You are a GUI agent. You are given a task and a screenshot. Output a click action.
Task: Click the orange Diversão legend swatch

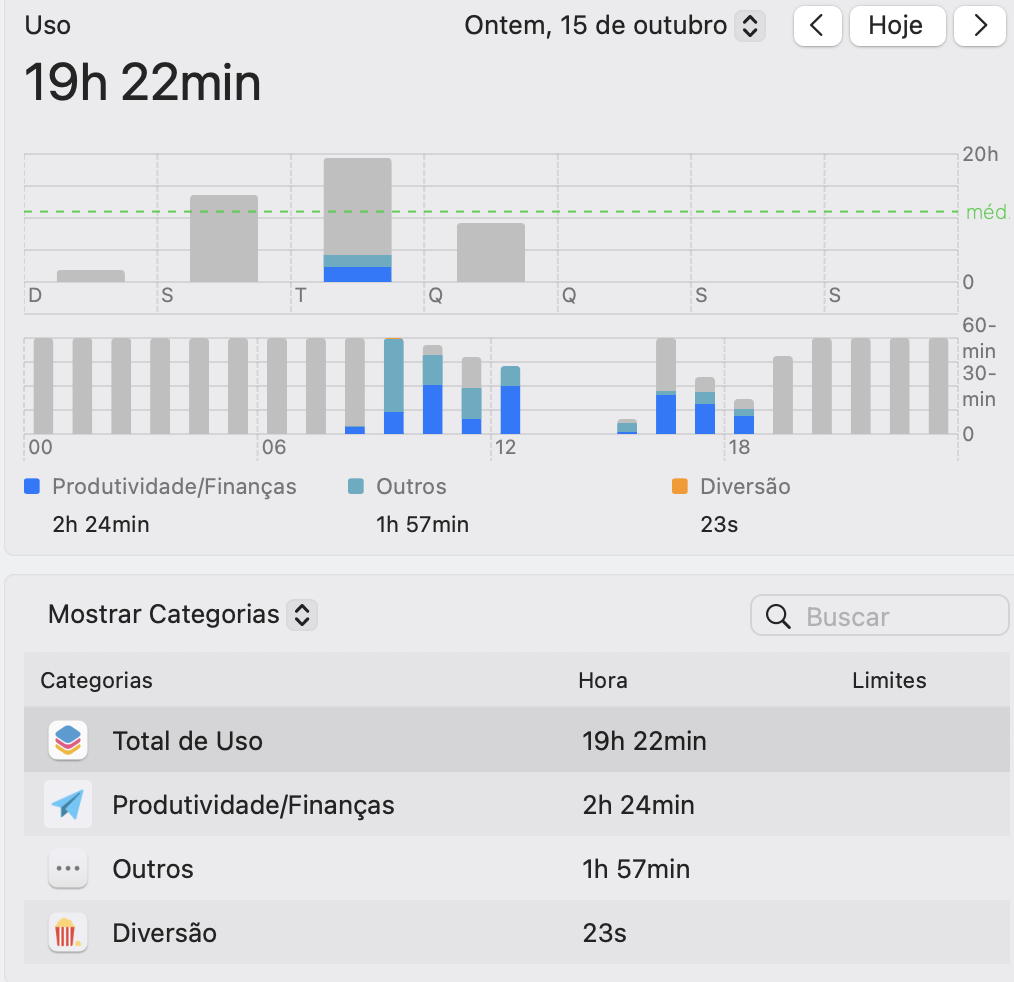[680, 487]
